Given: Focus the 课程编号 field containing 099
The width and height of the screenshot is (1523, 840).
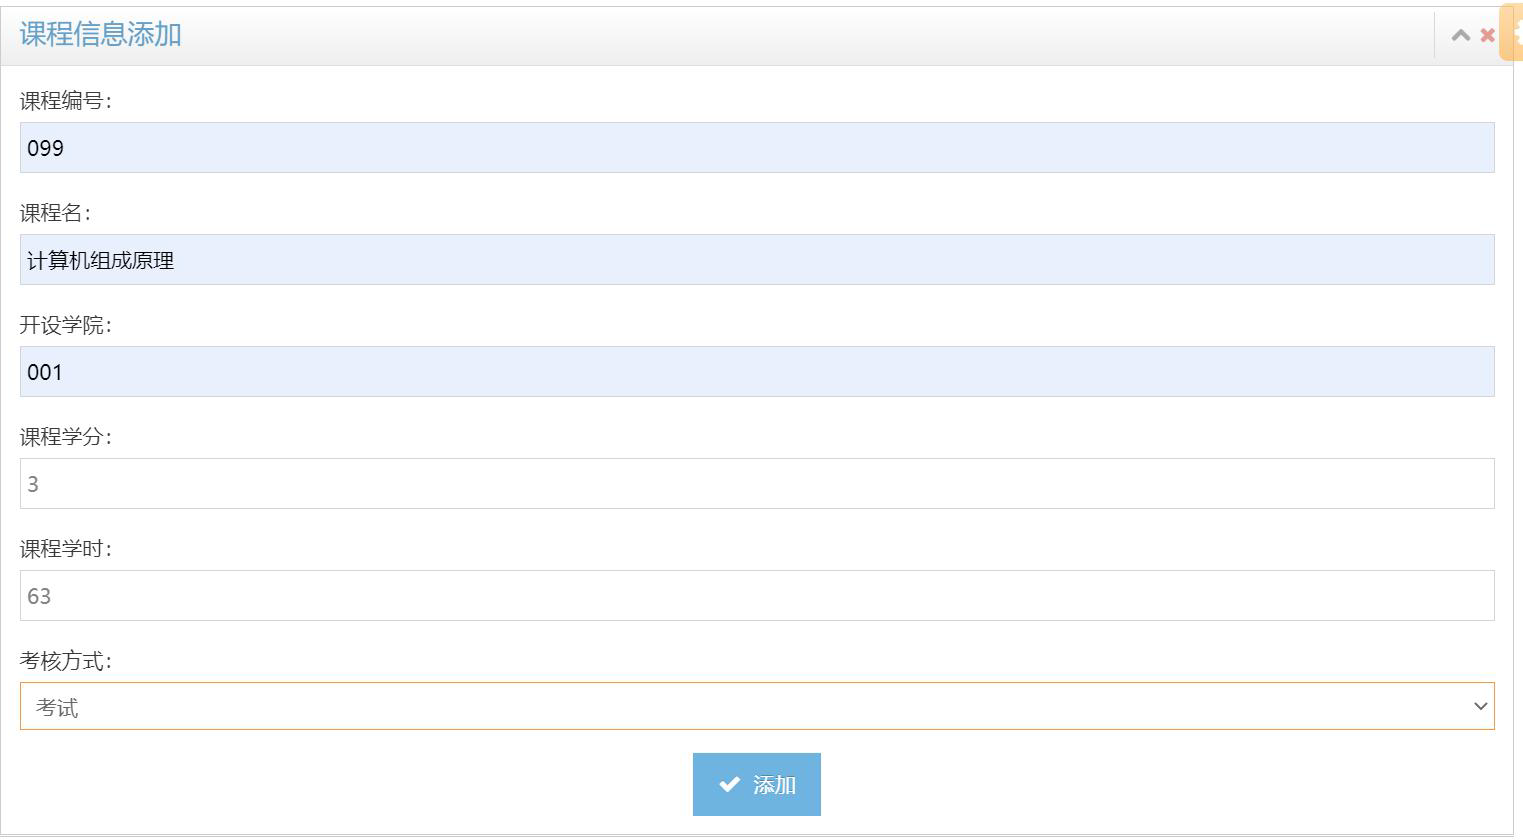Looking at the screenshot, I should 757,148.
